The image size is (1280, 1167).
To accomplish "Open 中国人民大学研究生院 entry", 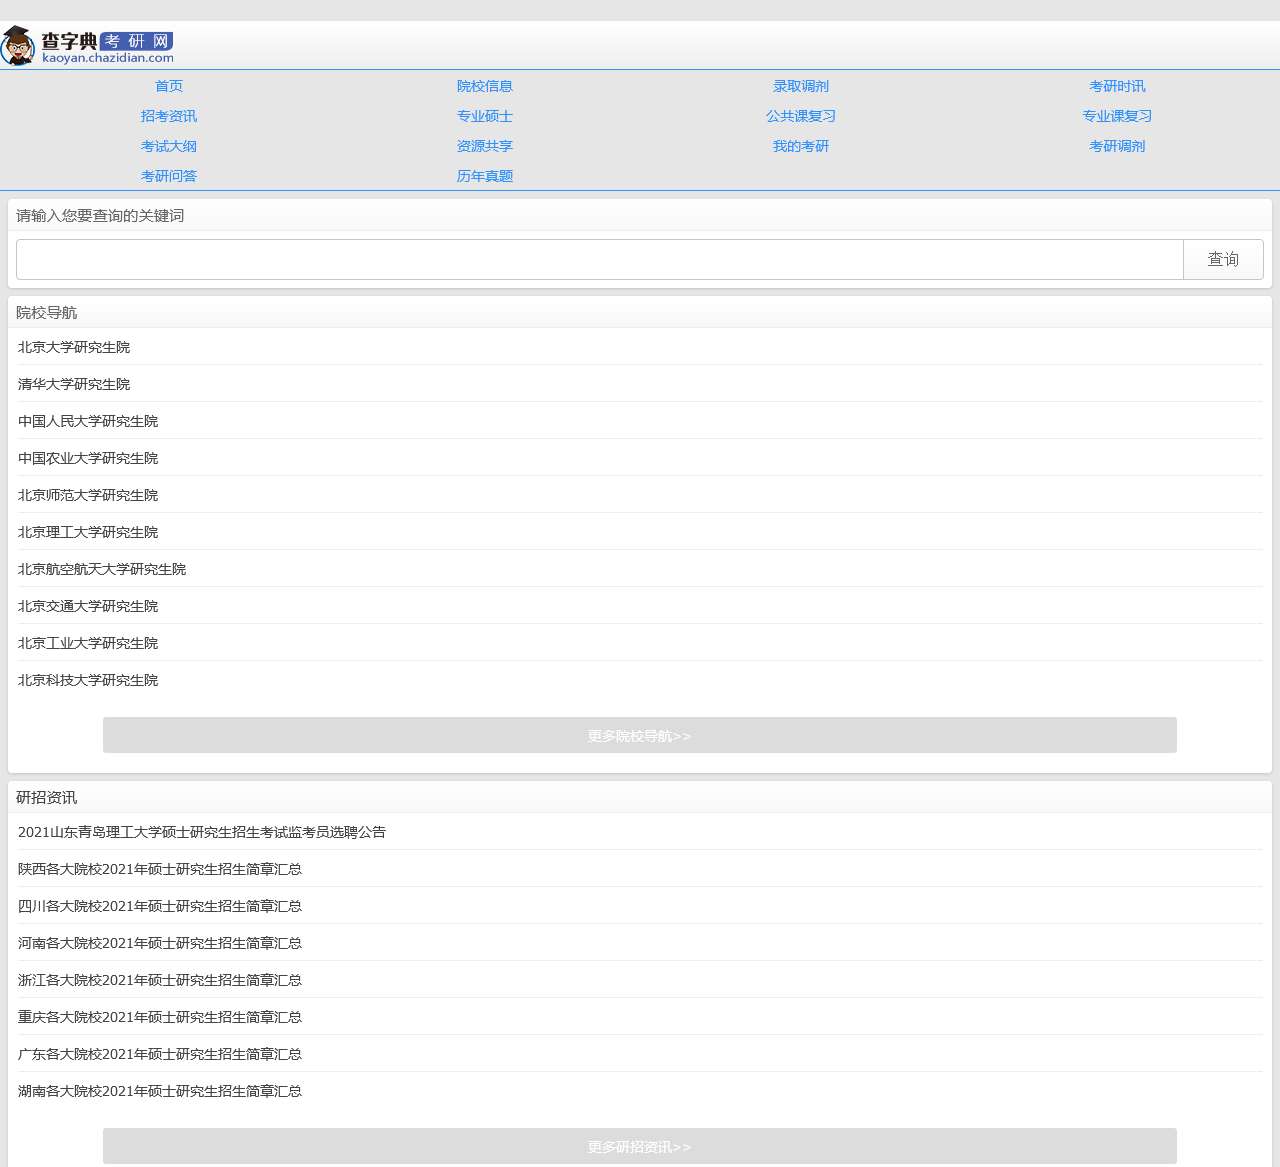I will (88, 421).
